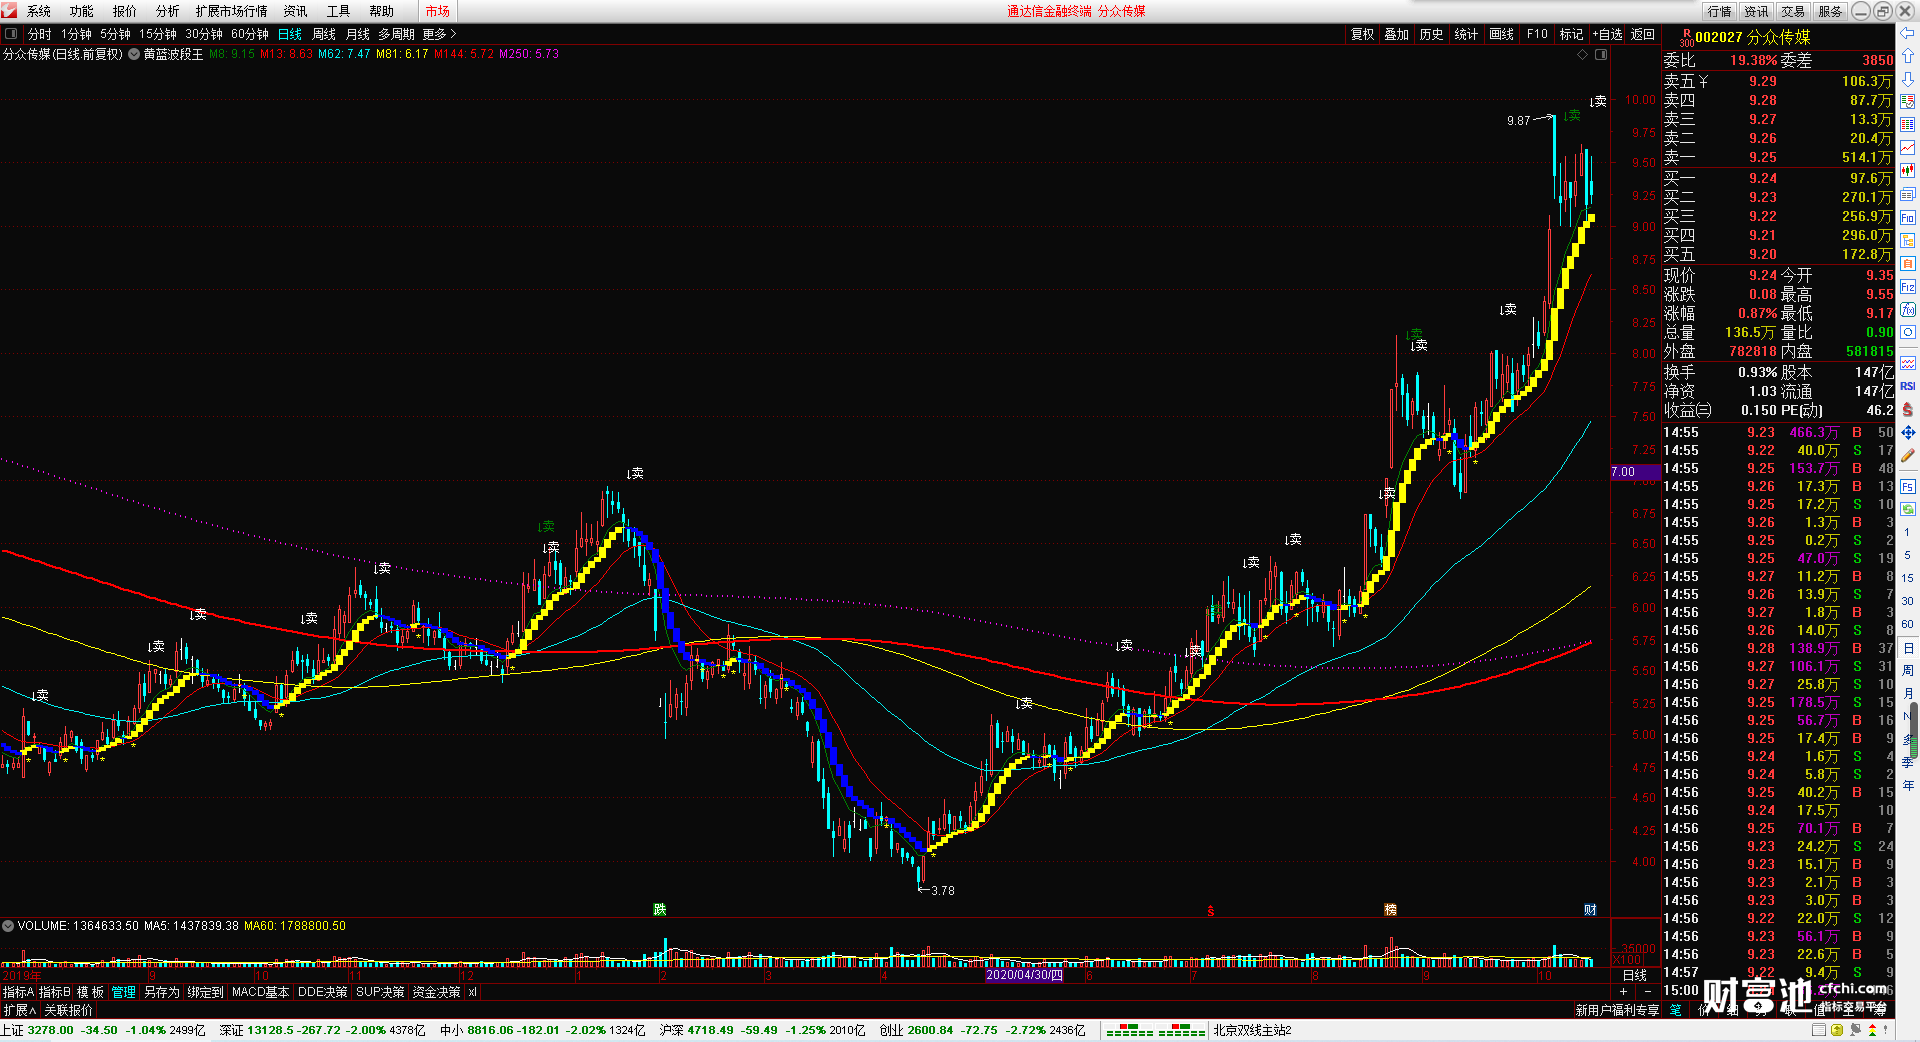
Task: Click the green refresh icon in sidebar
Action: click(x=1908, y=510)
